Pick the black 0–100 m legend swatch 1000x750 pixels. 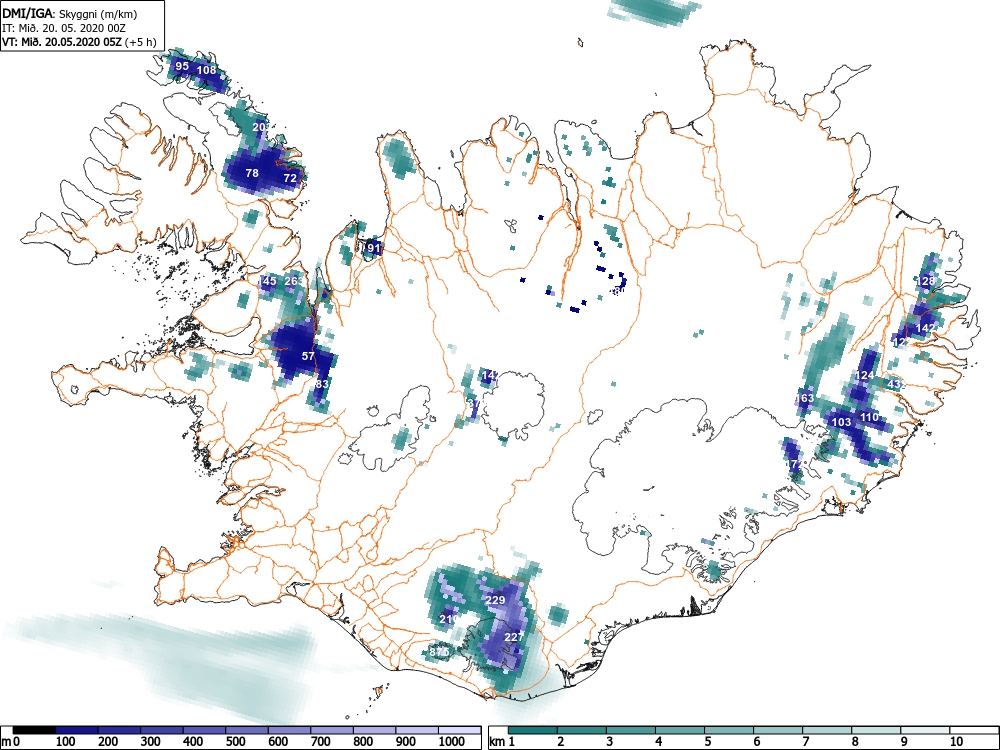point(34,730)
